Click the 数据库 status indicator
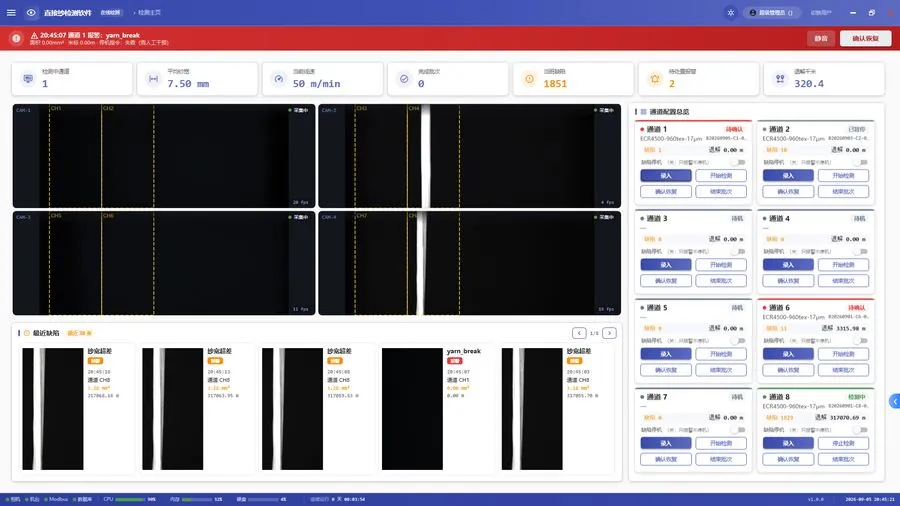Screen dimensions: 900x506 click(x=83, y=499)
